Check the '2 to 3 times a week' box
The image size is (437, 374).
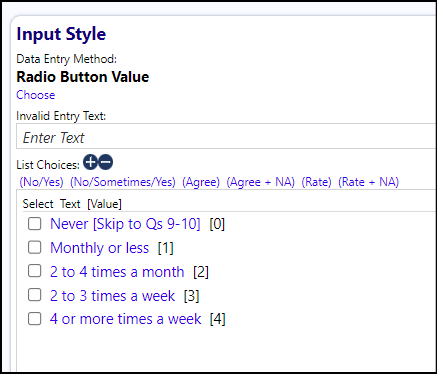point(35,295)
